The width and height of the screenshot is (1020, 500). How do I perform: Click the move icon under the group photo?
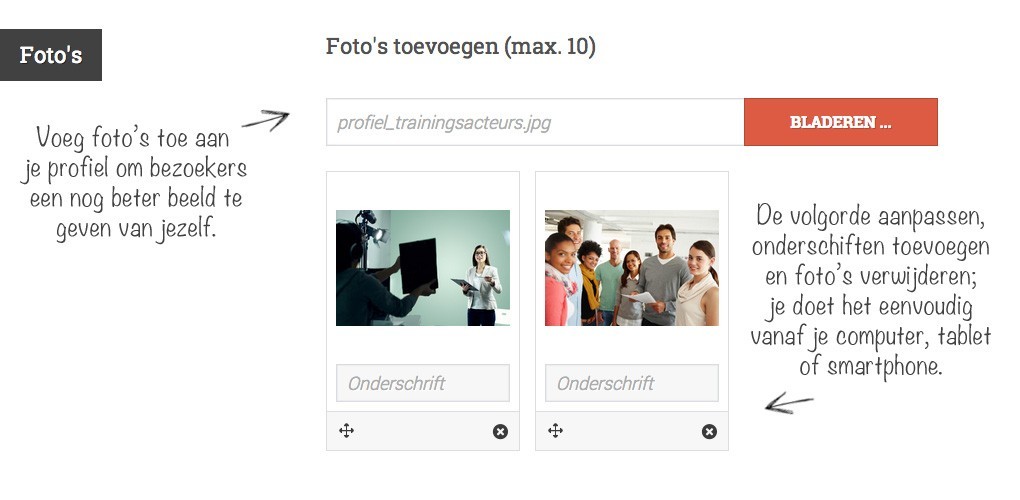coord(556,430)
